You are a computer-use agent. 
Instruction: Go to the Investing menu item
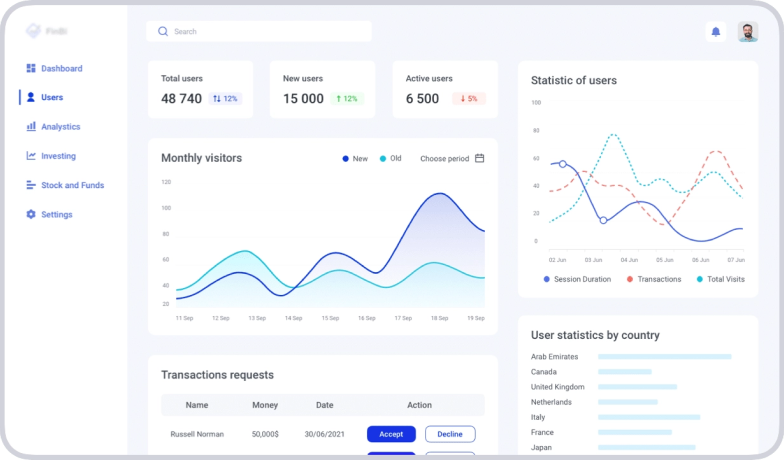[x=58, y=156]
